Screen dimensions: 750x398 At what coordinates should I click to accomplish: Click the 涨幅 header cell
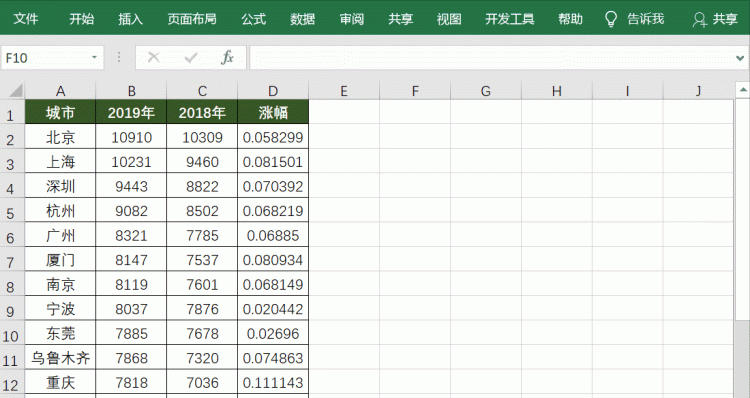(273, 112)
